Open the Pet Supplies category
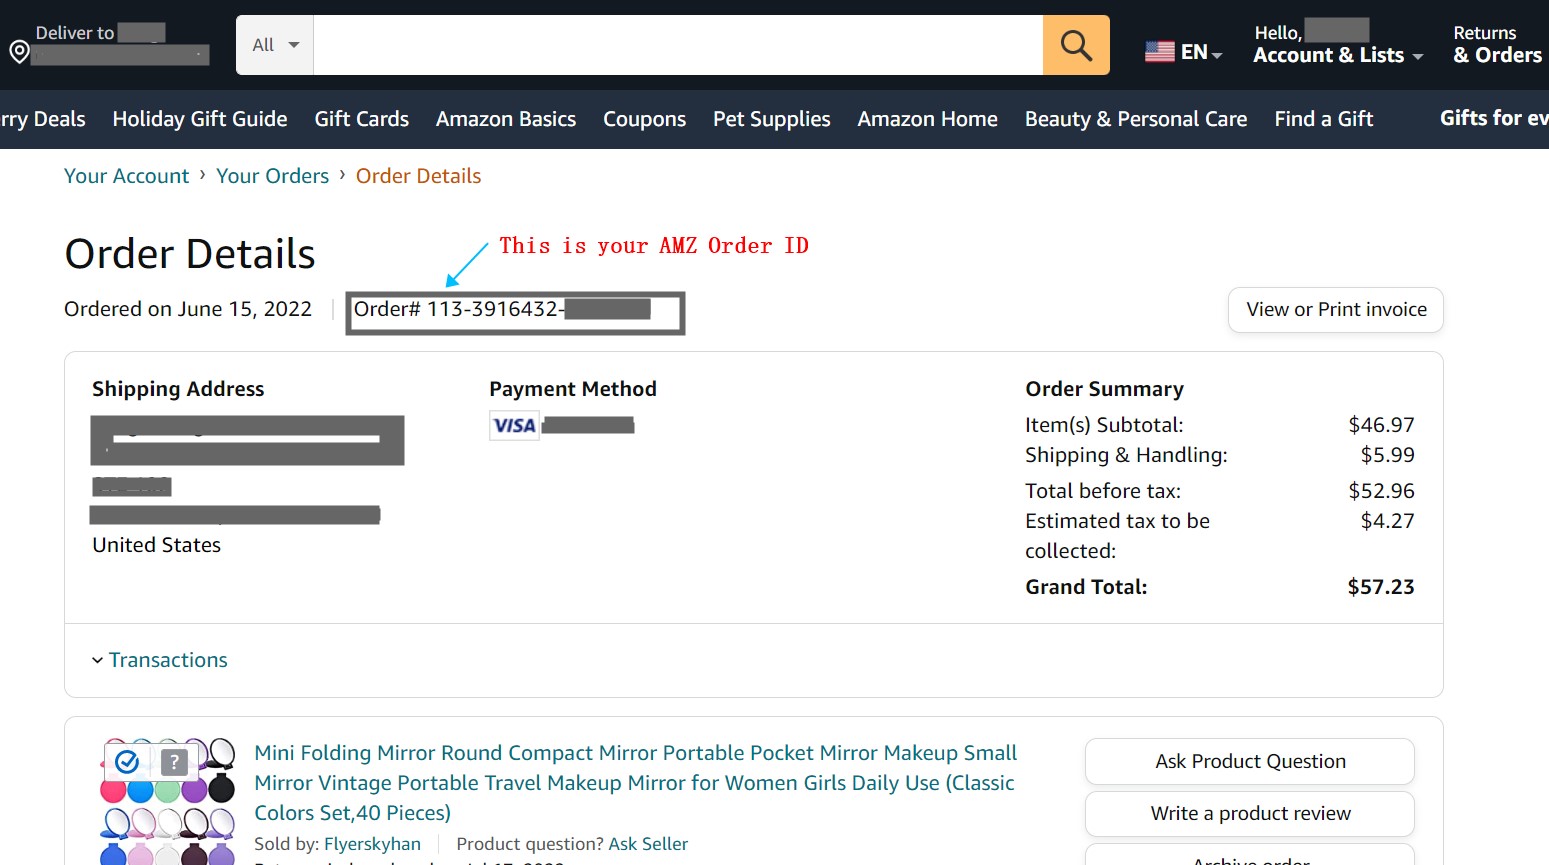The width and height of the screenshot is (1549, 865). coord(771,118)
